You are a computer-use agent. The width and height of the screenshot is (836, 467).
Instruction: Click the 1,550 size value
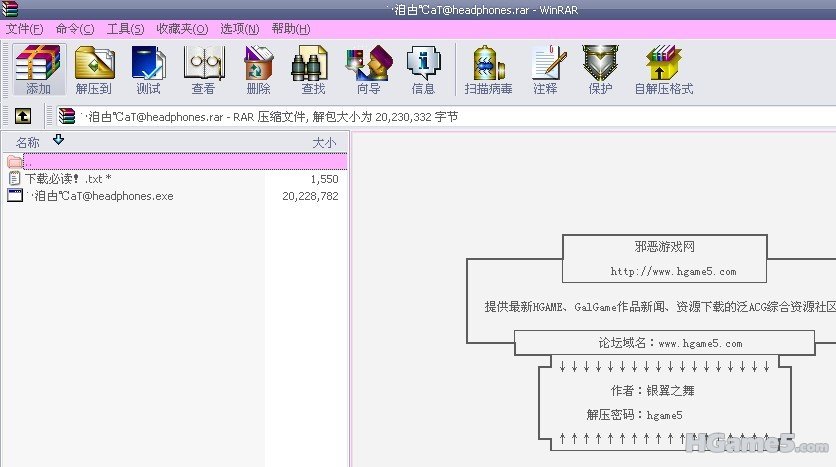coord(324,179)
